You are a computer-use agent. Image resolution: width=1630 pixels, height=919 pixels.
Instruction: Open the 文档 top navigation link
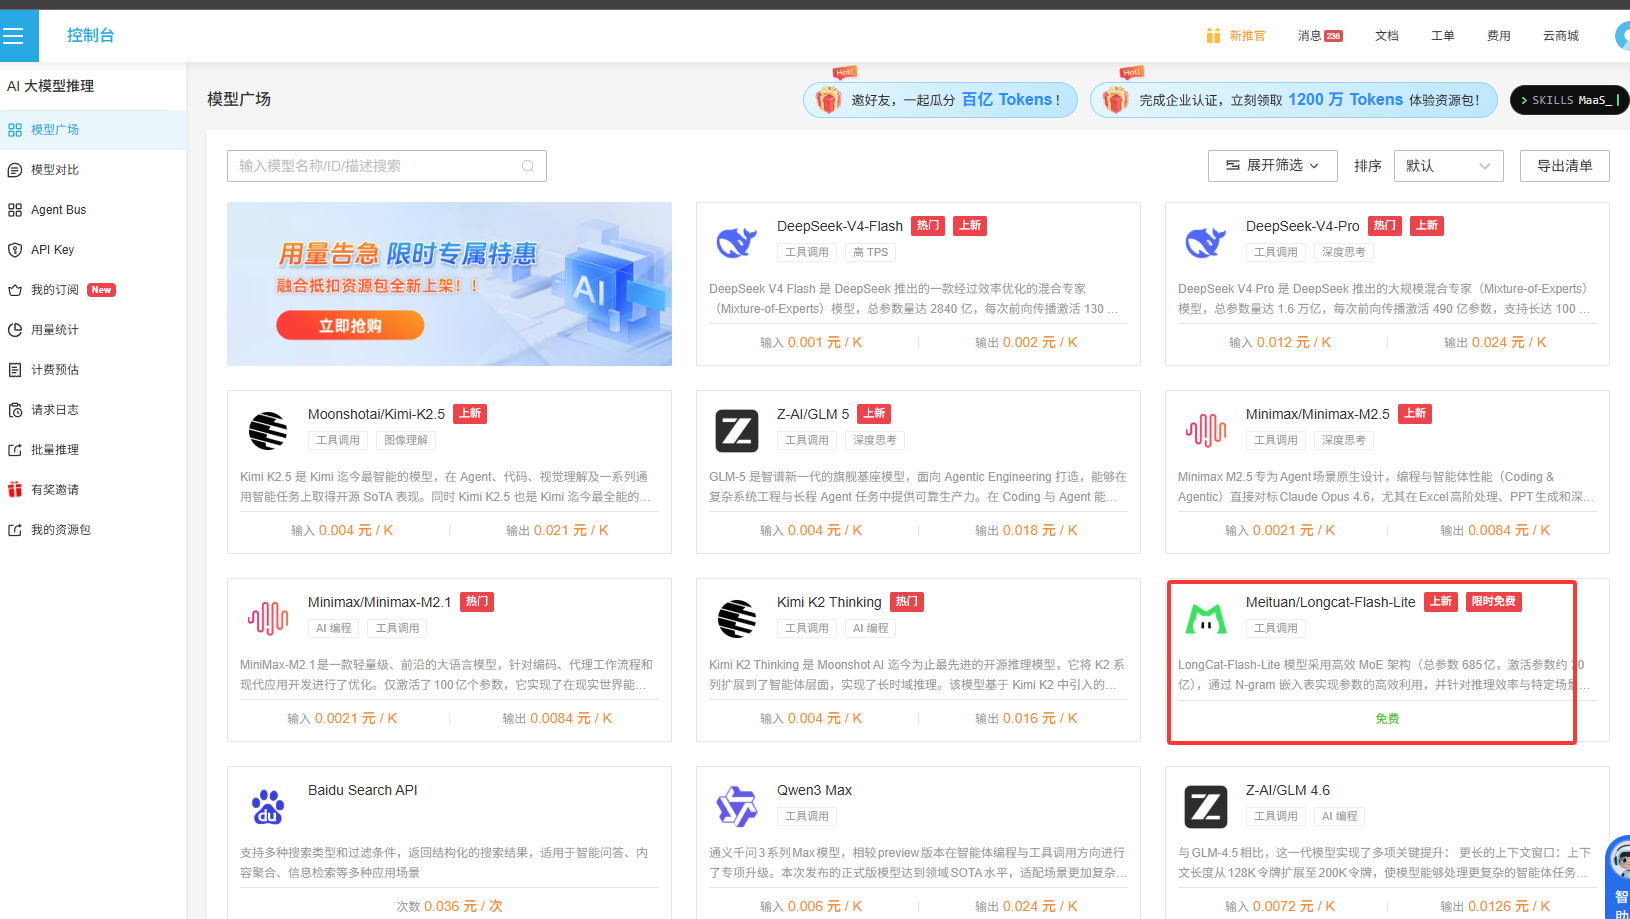coord(1387,36)
